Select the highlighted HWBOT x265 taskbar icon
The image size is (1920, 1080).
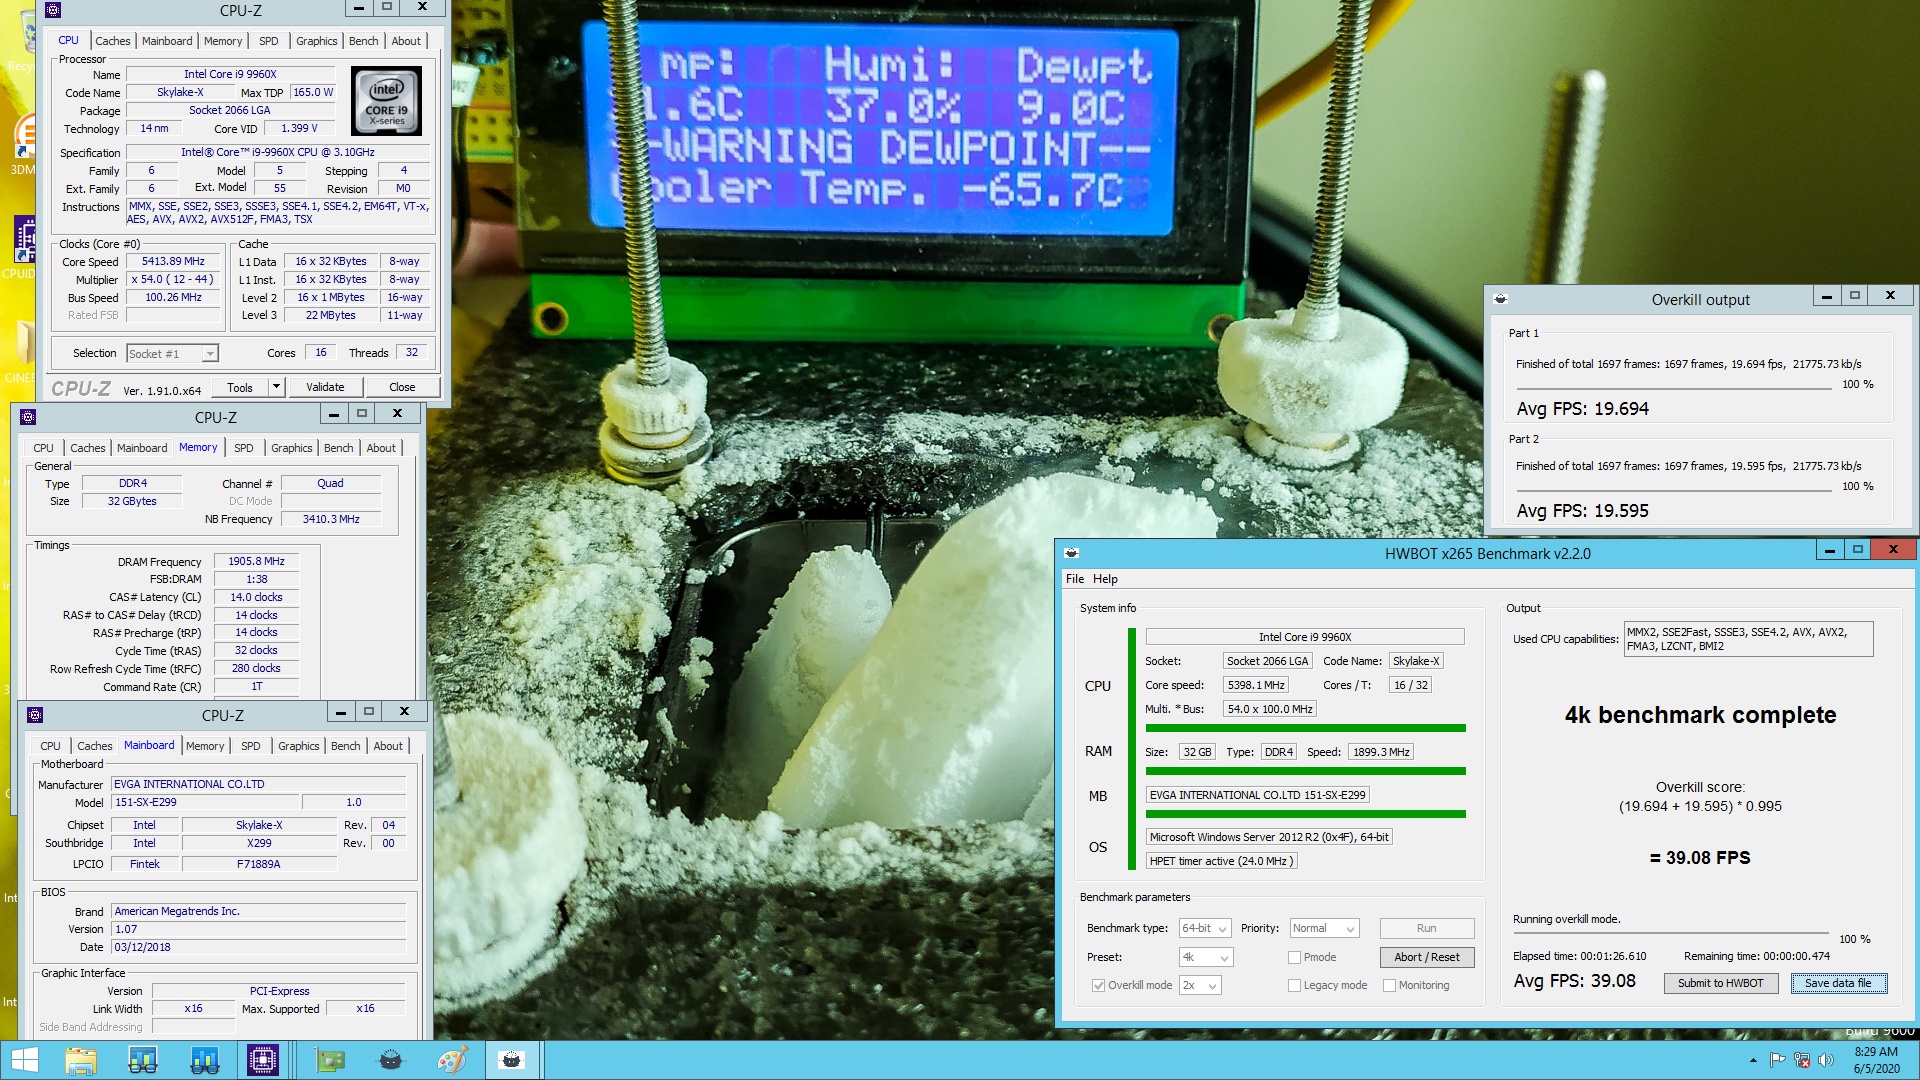click(512, 1060)
